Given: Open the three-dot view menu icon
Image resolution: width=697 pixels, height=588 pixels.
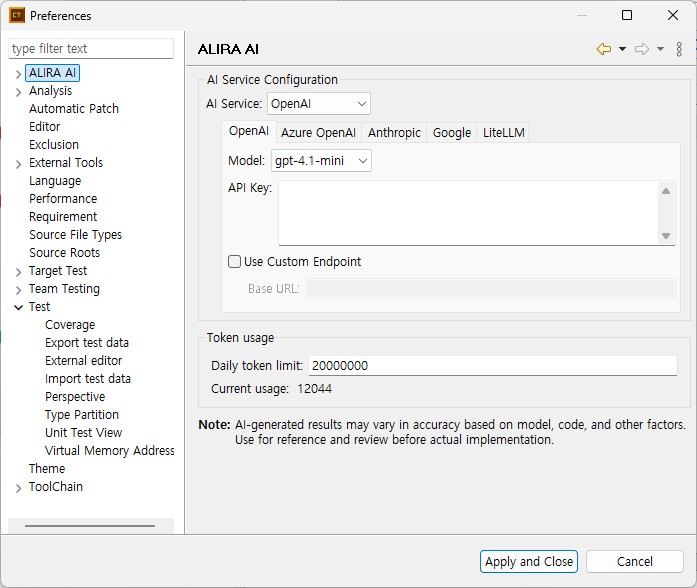Looking at the screenshot, I should coord(679,49).
